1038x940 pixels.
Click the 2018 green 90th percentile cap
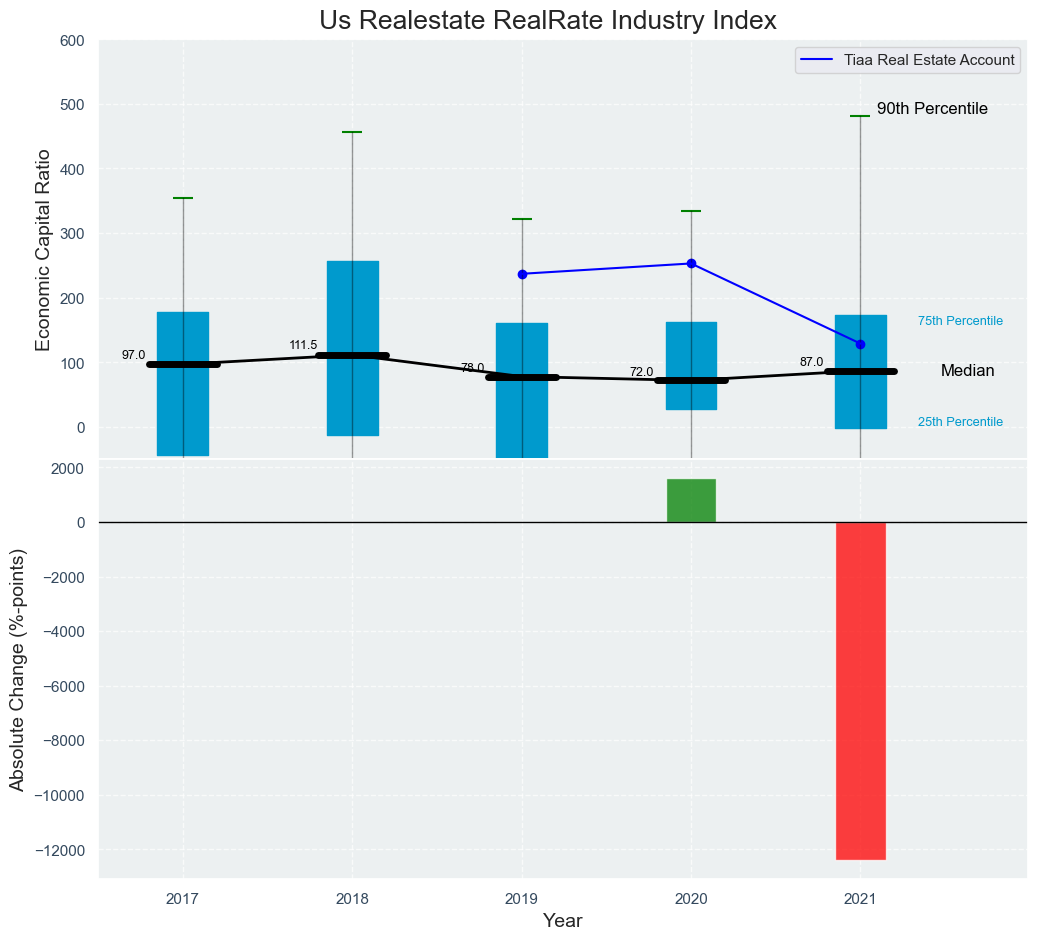pyautogui.click(x=352, y=132)
